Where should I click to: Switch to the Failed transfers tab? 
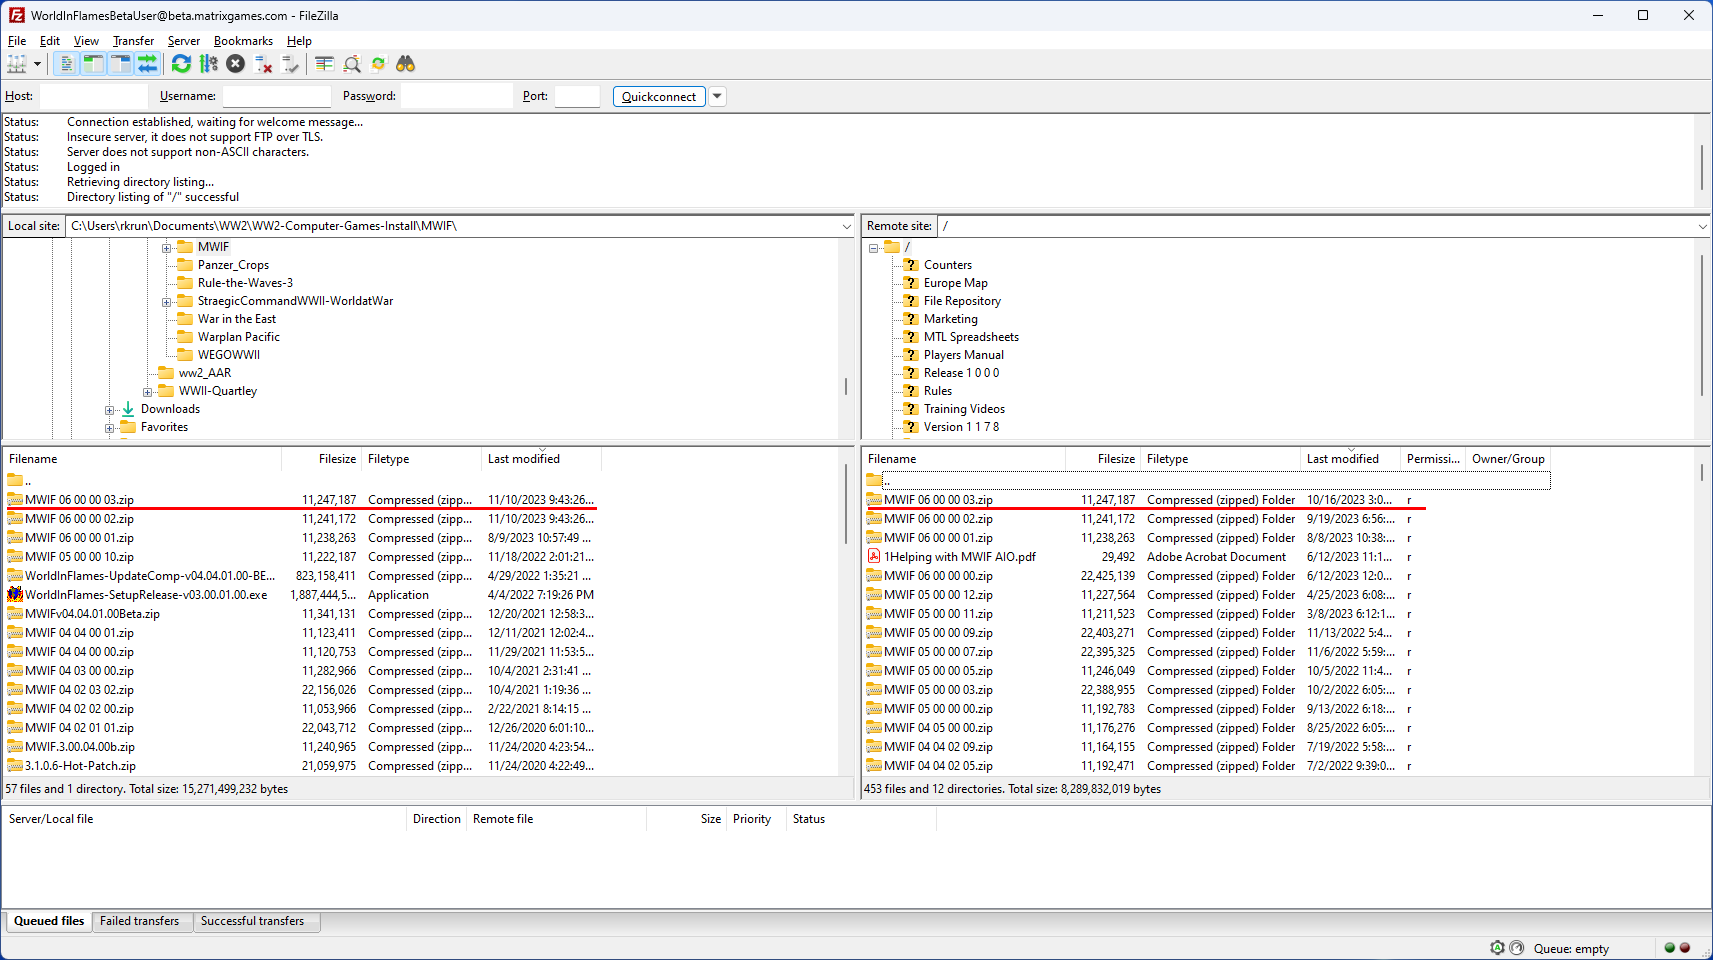(140, 921)
